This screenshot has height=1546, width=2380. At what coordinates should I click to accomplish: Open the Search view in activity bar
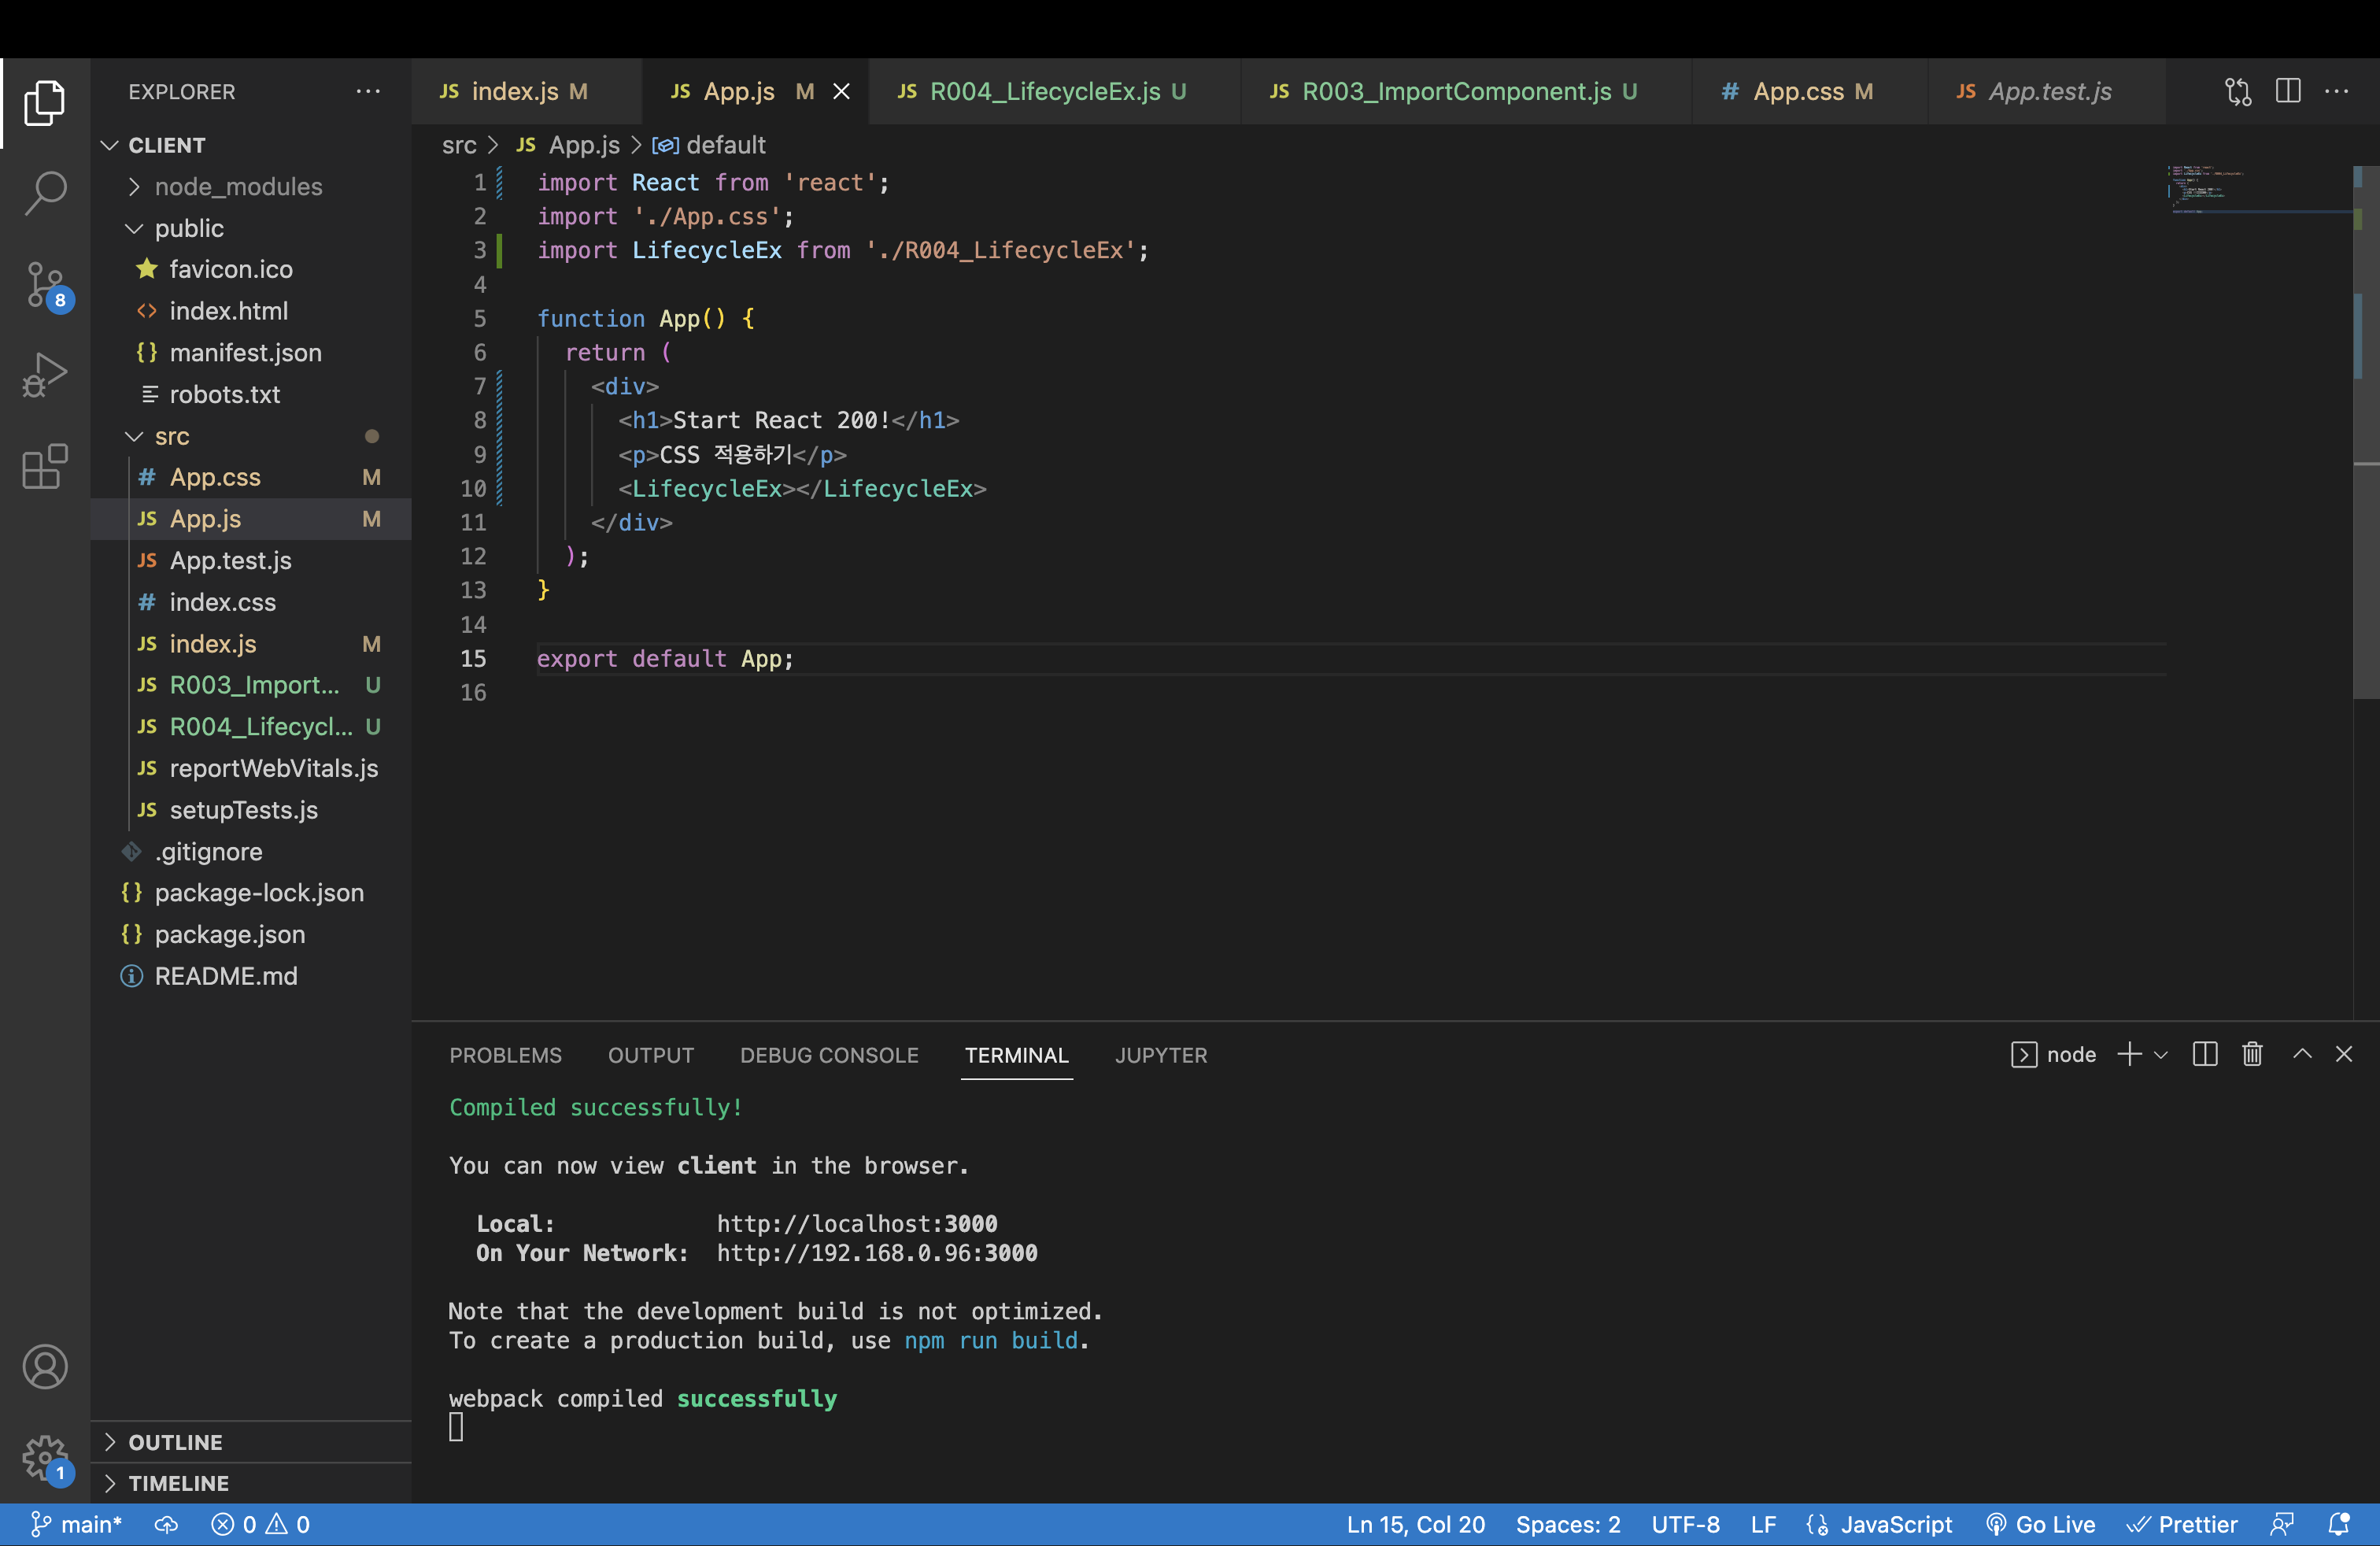point(45,193)
